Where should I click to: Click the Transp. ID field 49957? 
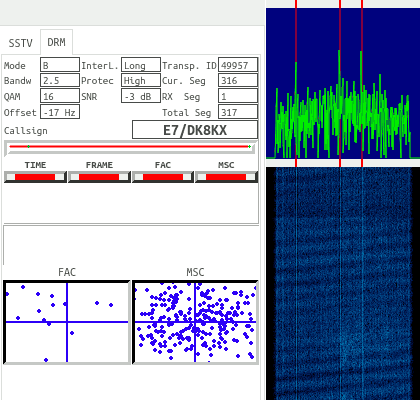click(x=238, y=65)
